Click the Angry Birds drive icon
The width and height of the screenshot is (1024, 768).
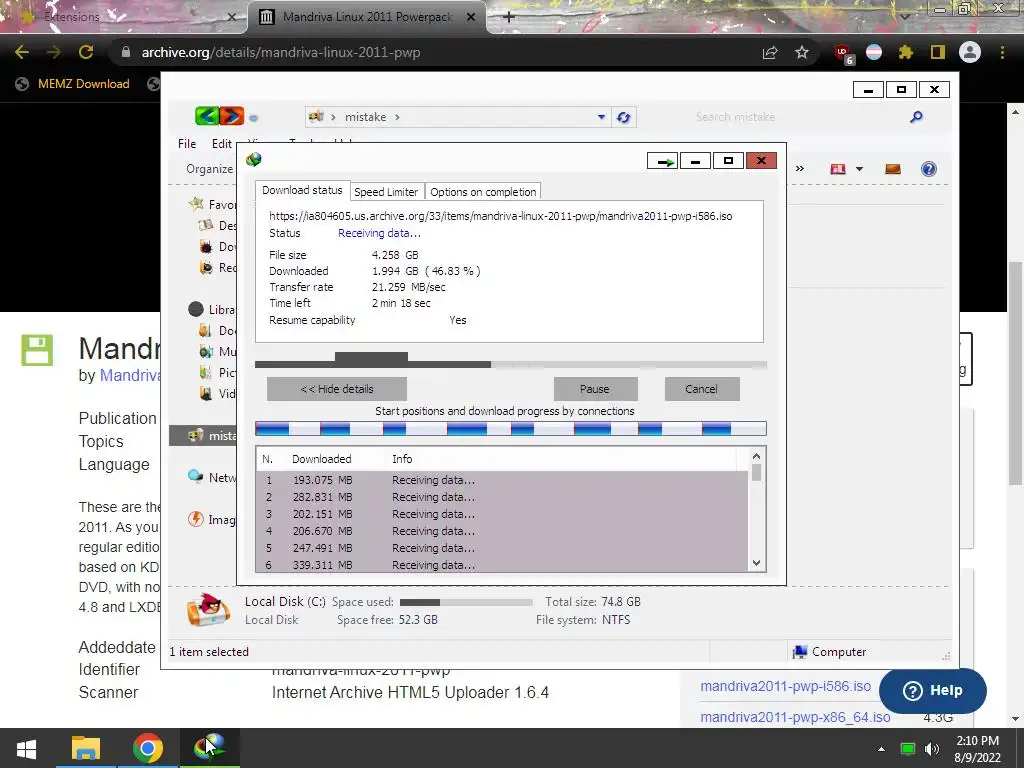(x=208, y=609)
